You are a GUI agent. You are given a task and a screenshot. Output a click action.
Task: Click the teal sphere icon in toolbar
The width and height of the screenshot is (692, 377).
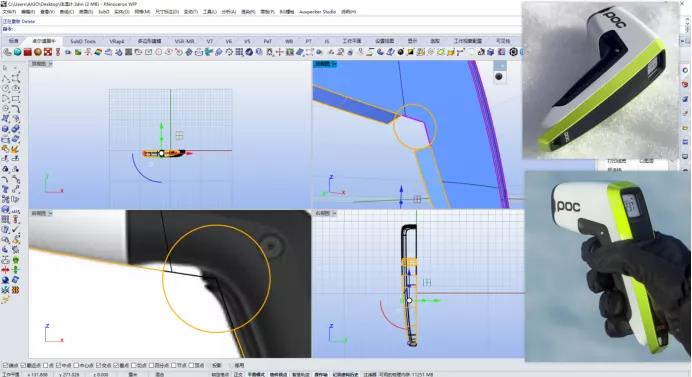click(17, 52)
